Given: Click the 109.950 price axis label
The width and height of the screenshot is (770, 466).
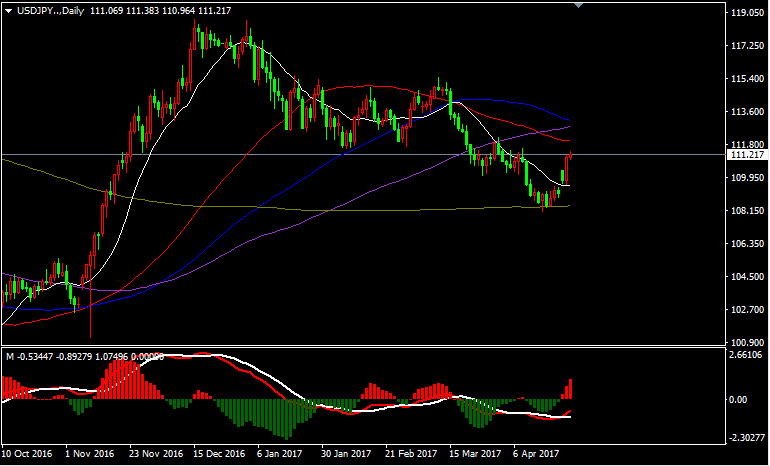Looking at the screenshot, I should [746, 178].
